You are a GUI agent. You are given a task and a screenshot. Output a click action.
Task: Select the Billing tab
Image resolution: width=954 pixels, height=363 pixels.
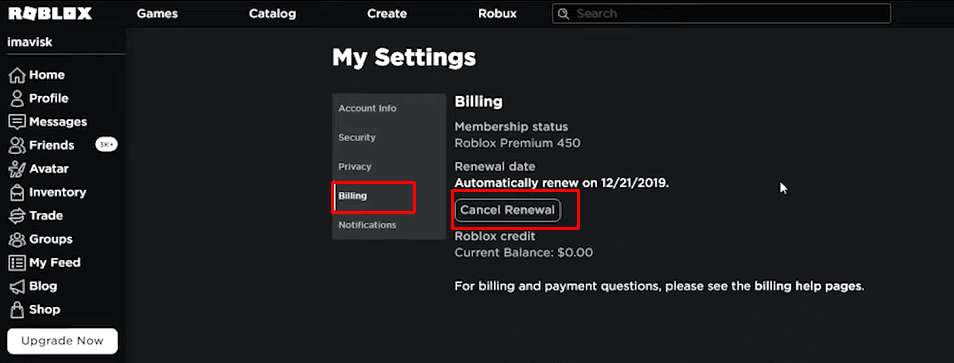(389, 196)
